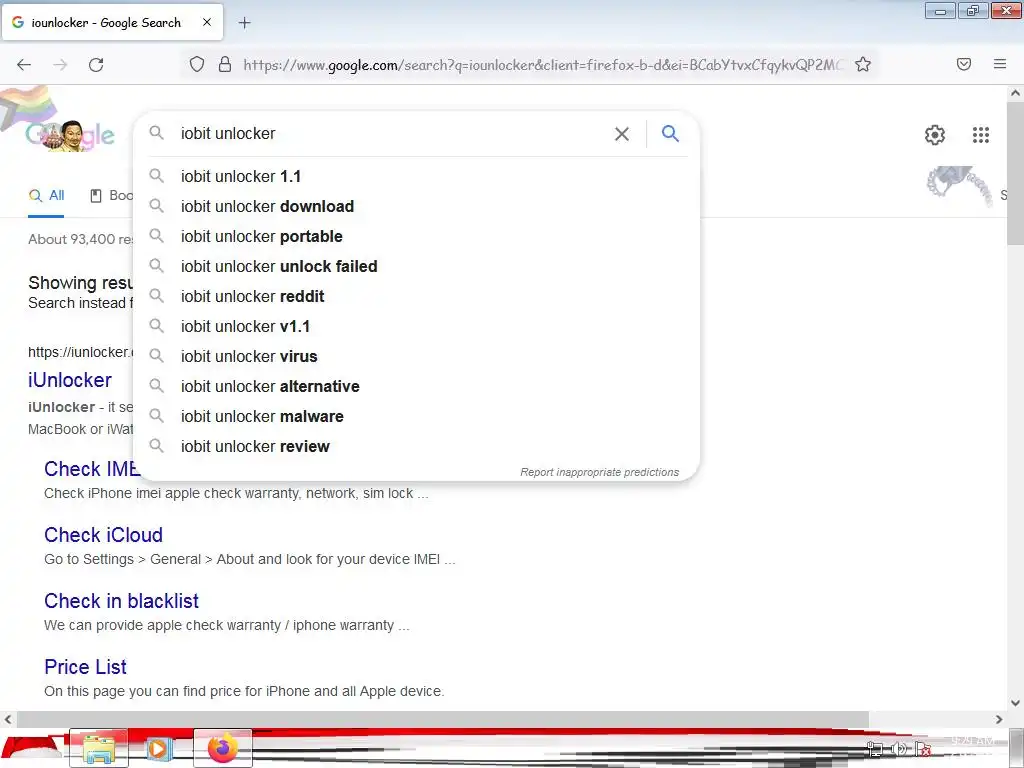The image size is (1024, 768).
Task: Click the address bar URL
Action: point(542,65)
